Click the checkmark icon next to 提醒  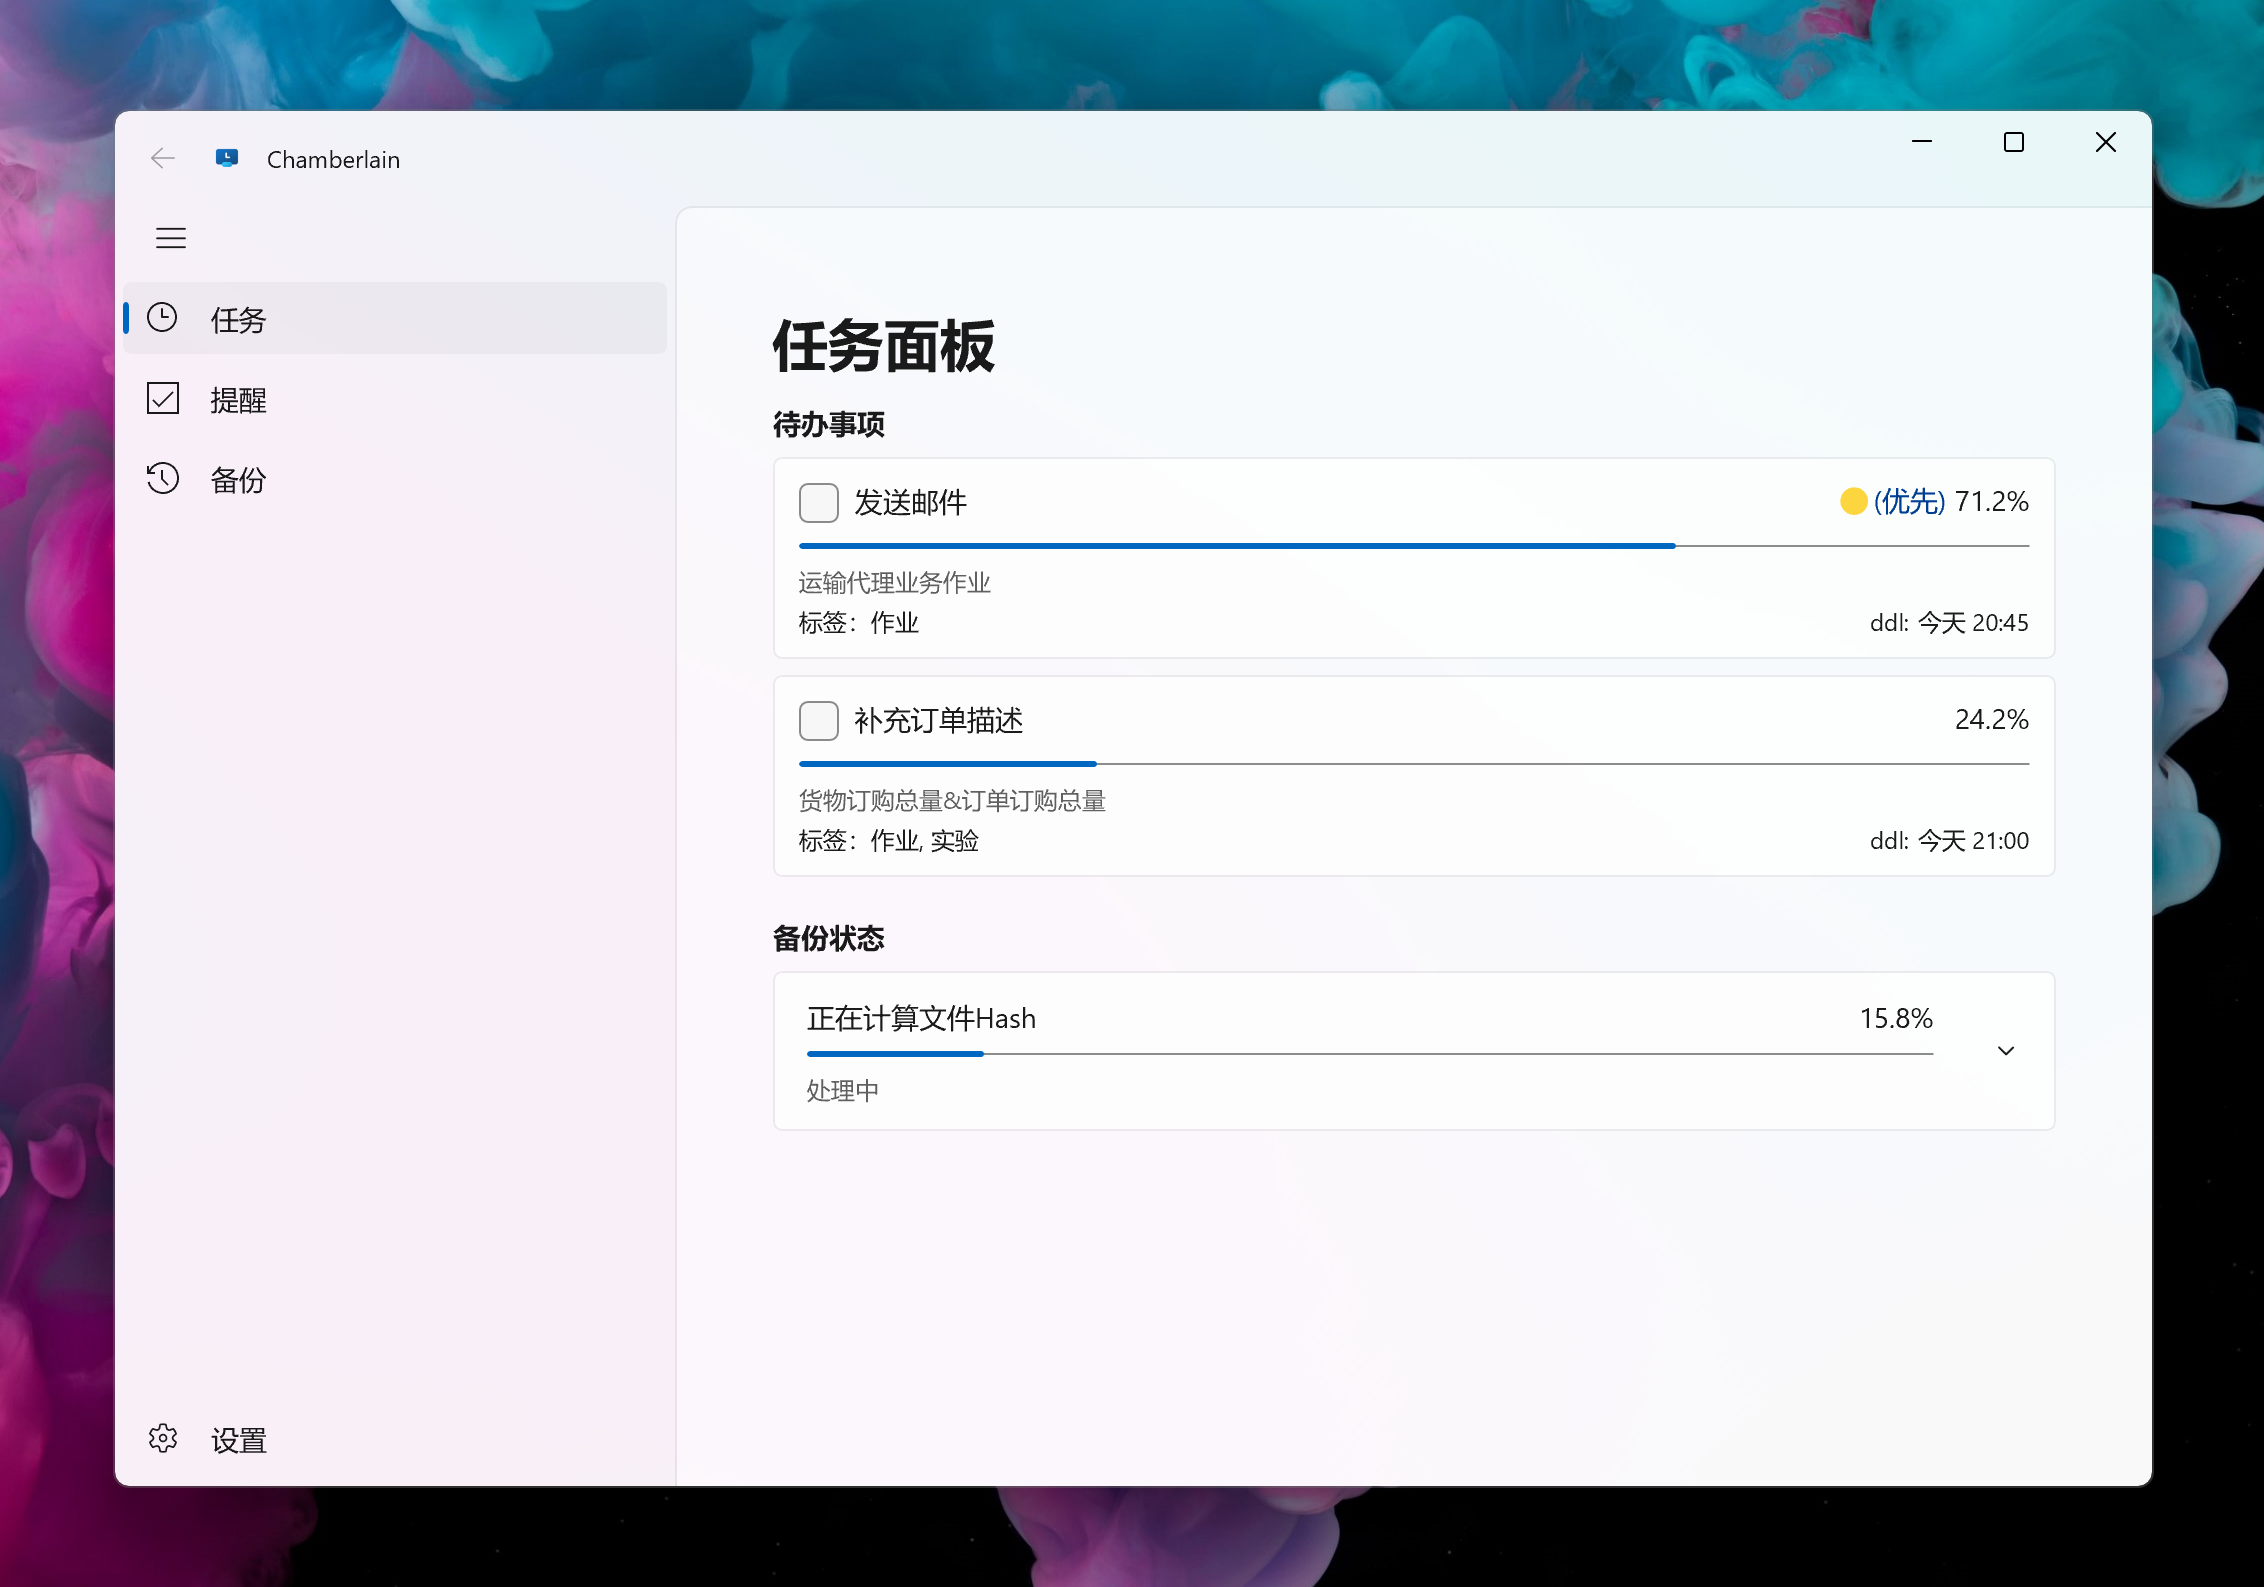(x=162, y=398)
